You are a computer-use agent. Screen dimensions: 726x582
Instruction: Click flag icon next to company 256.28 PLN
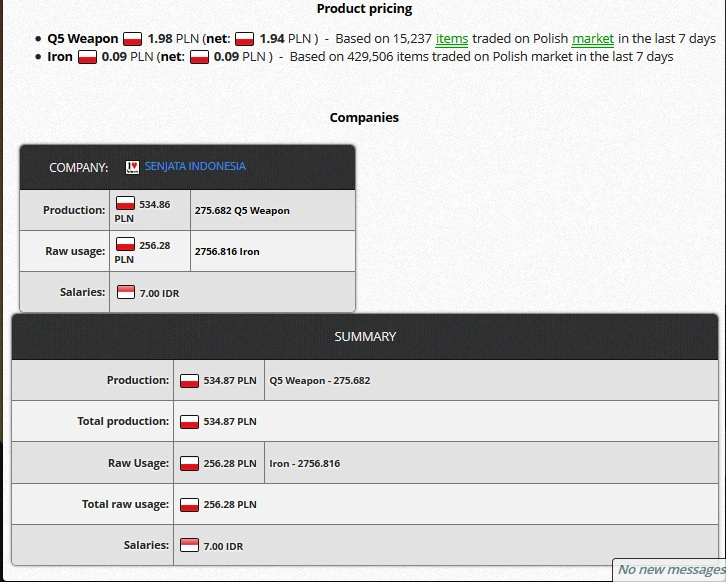click(x=125, y=244)
